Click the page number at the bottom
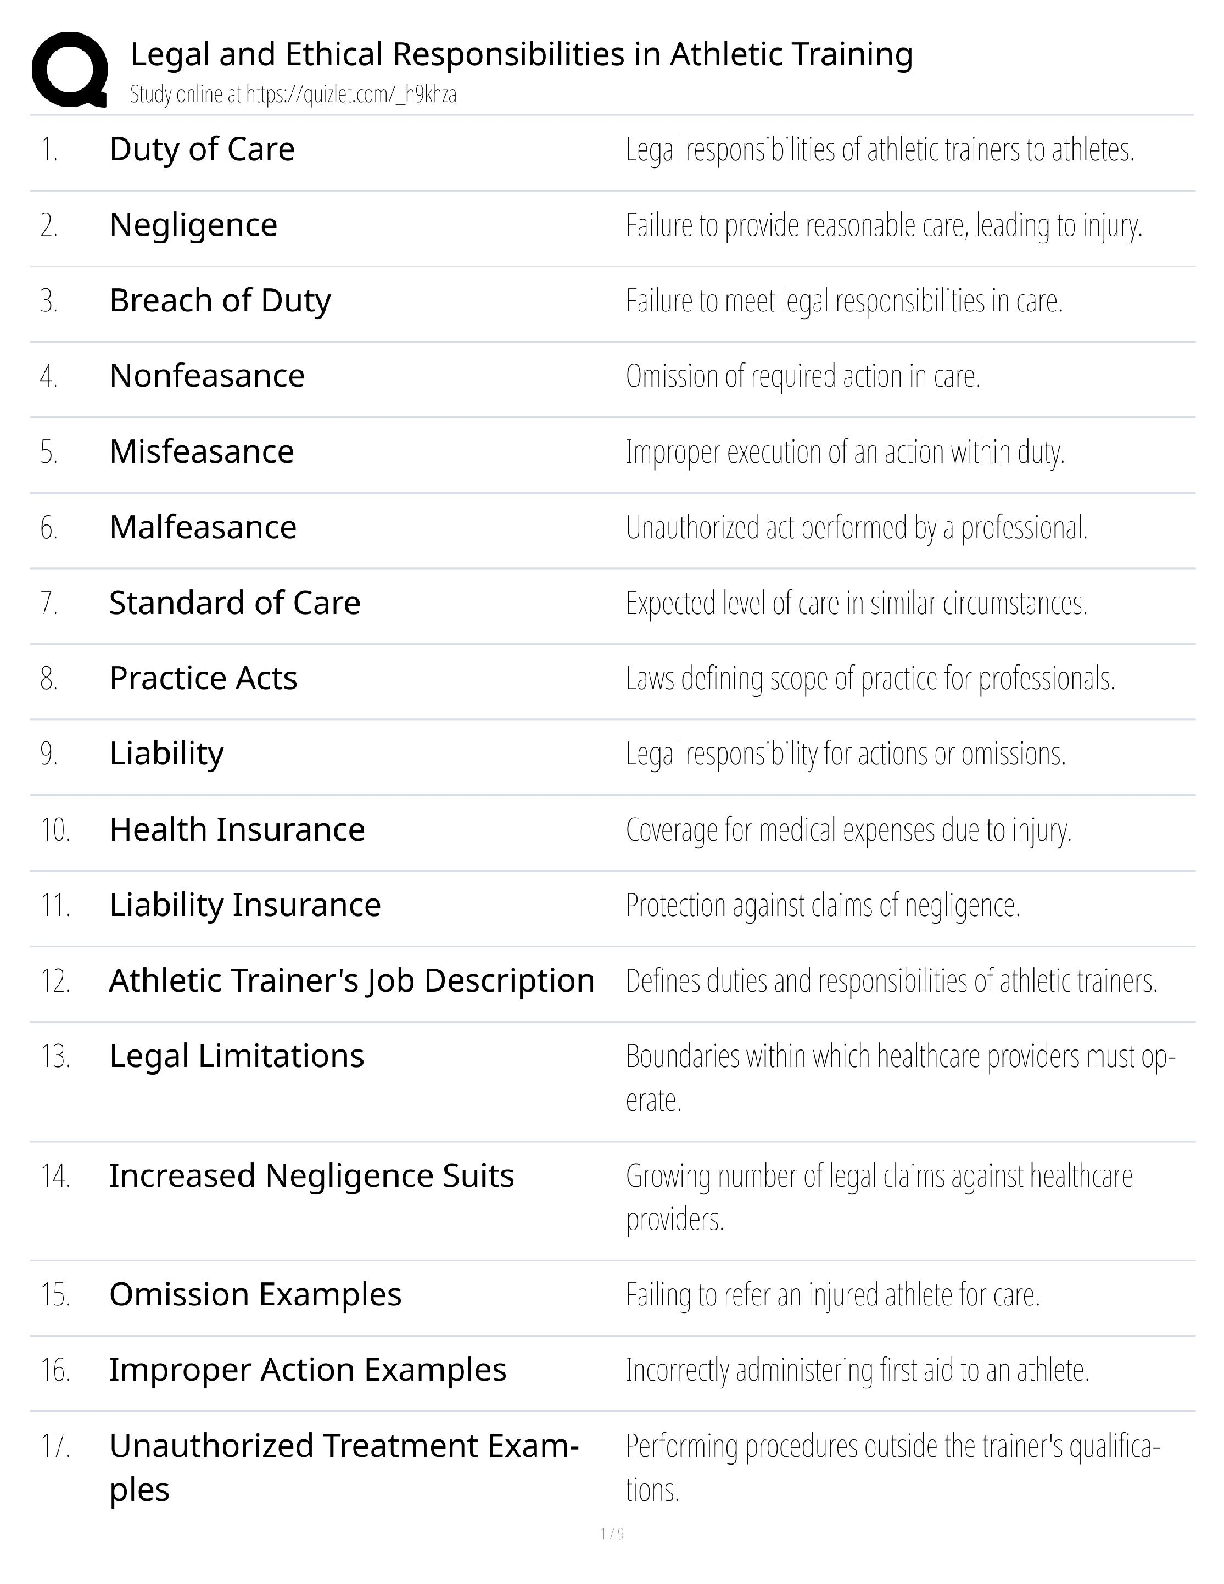 (612, 1534)
